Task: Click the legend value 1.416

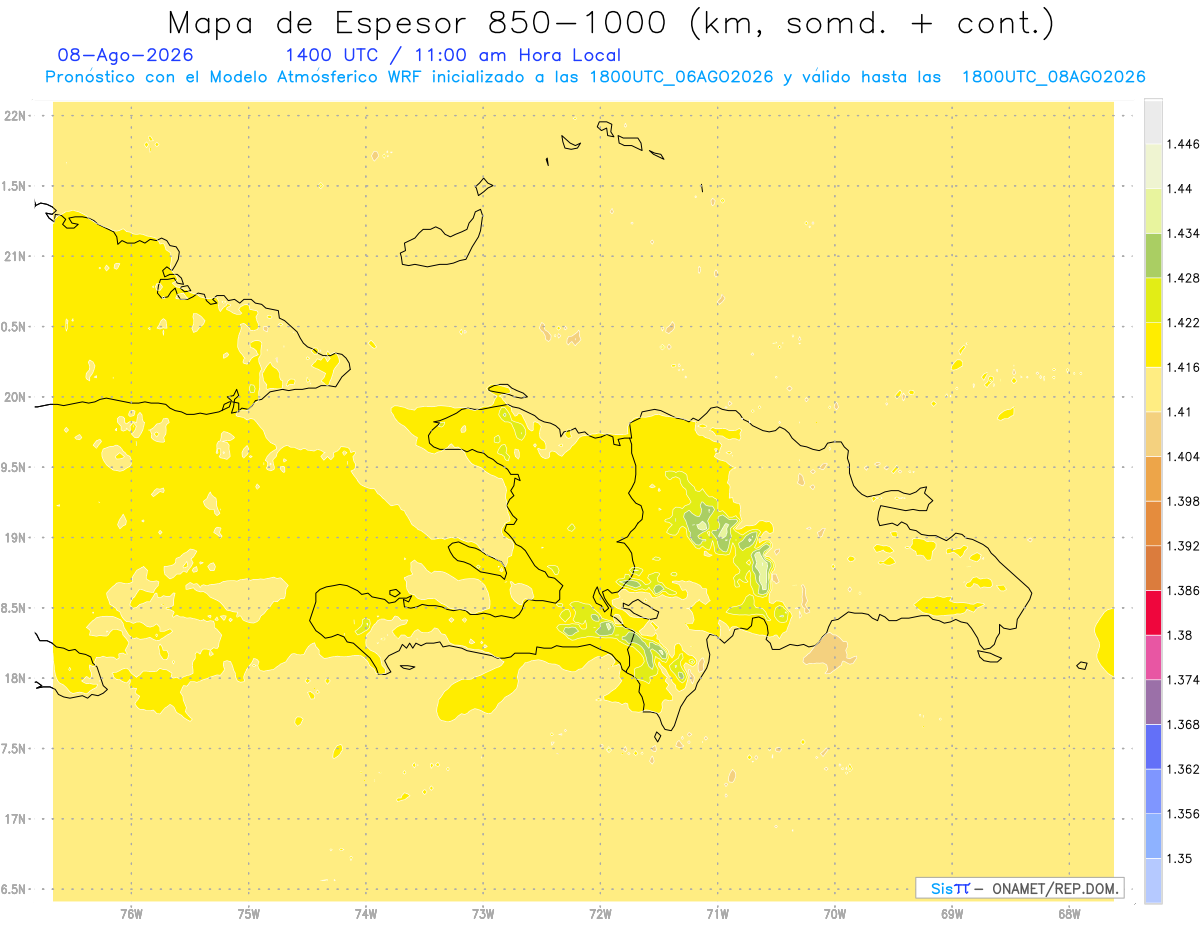Action: click(1183, 367)
